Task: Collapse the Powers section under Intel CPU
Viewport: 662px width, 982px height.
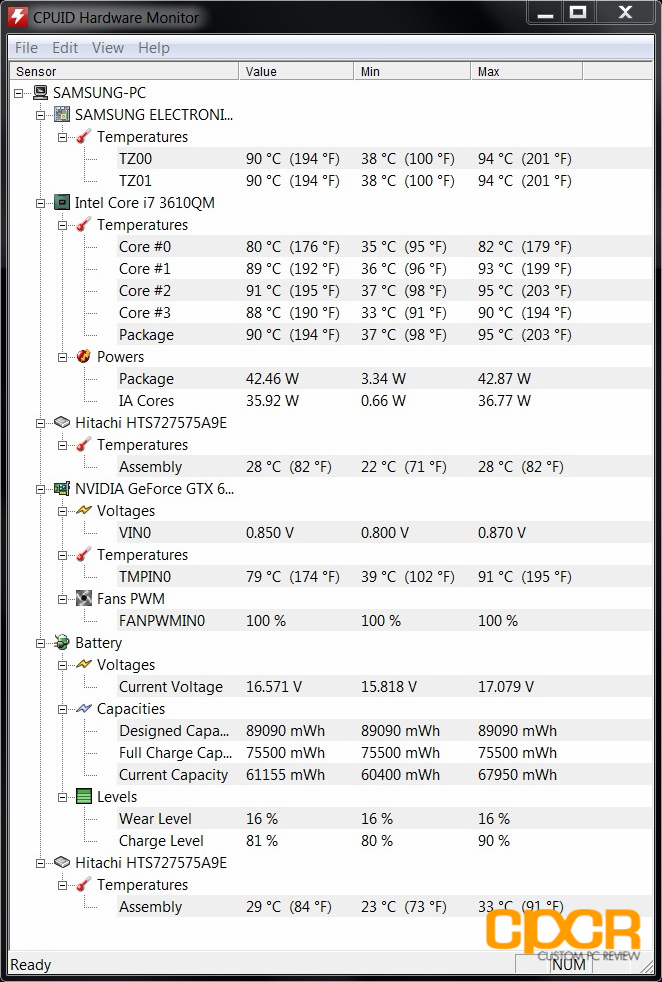Action: [63, 357]
